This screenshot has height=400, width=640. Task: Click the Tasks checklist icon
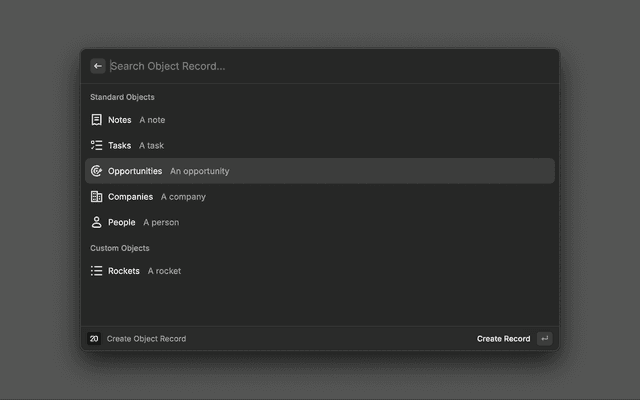point(97,145)
